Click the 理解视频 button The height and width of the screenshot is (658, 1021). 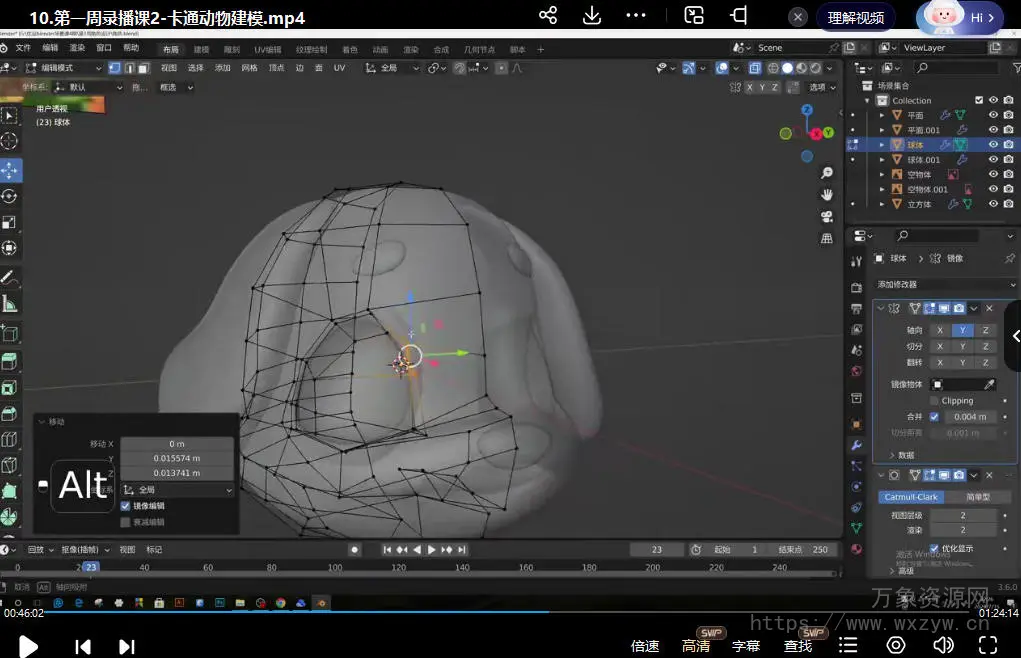(x=856, y=18)
